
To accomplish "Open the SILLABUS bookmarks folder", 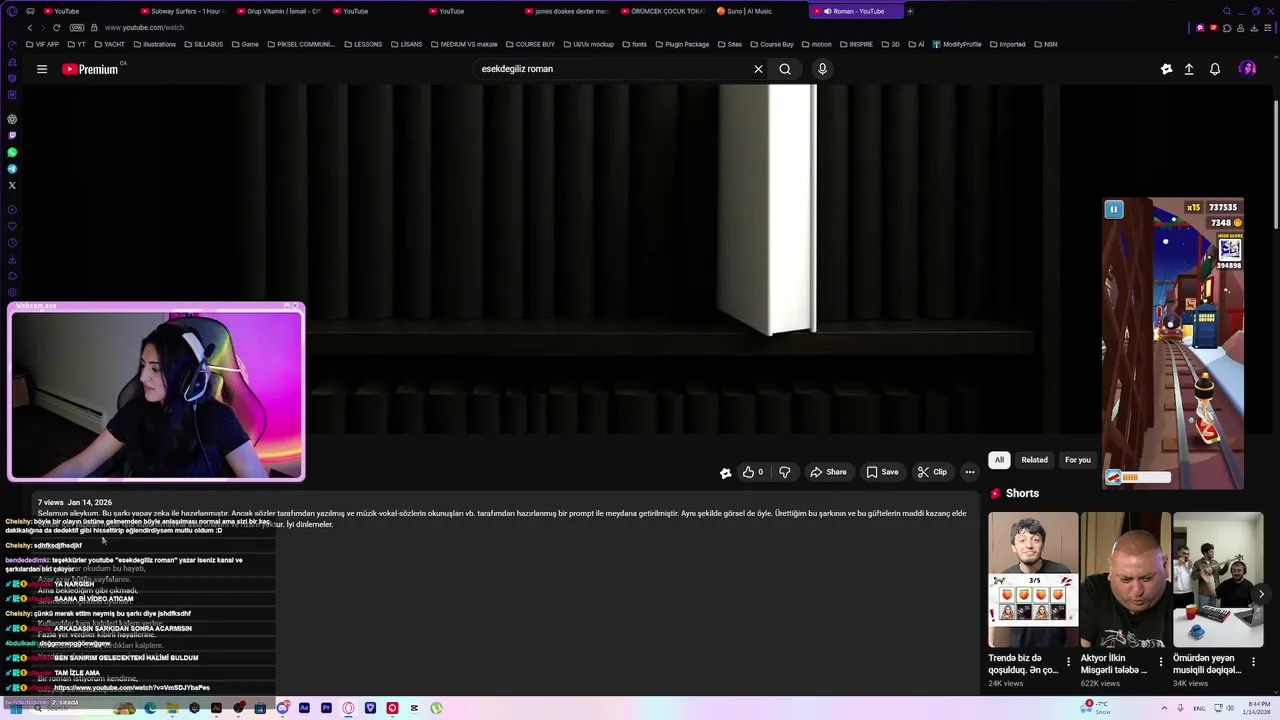I will (x=203, y=44).
